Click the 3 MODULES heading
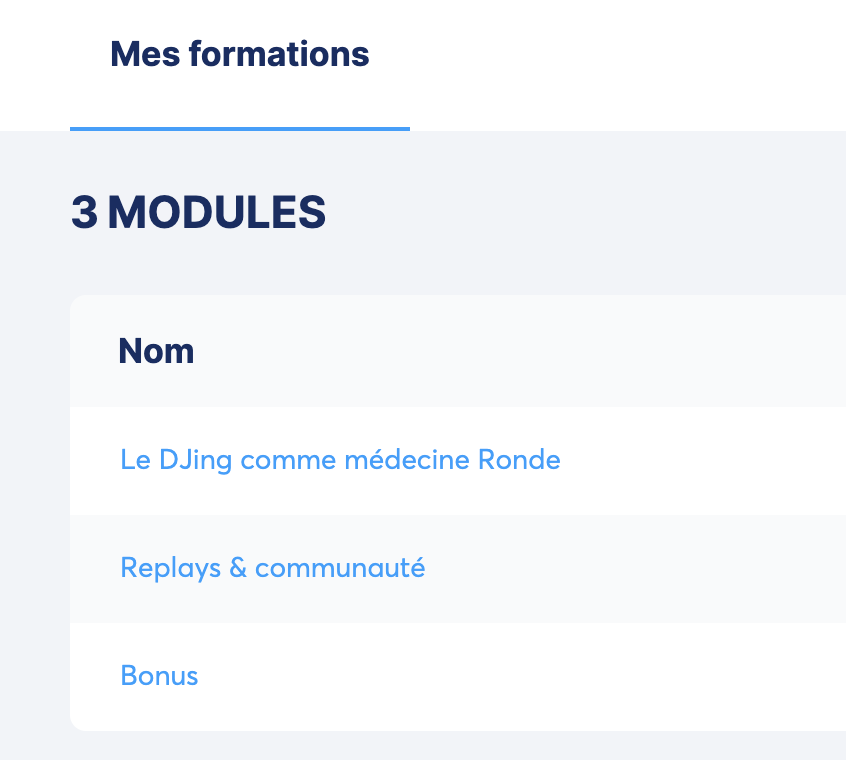846x760 pixels. coord(198,213)
